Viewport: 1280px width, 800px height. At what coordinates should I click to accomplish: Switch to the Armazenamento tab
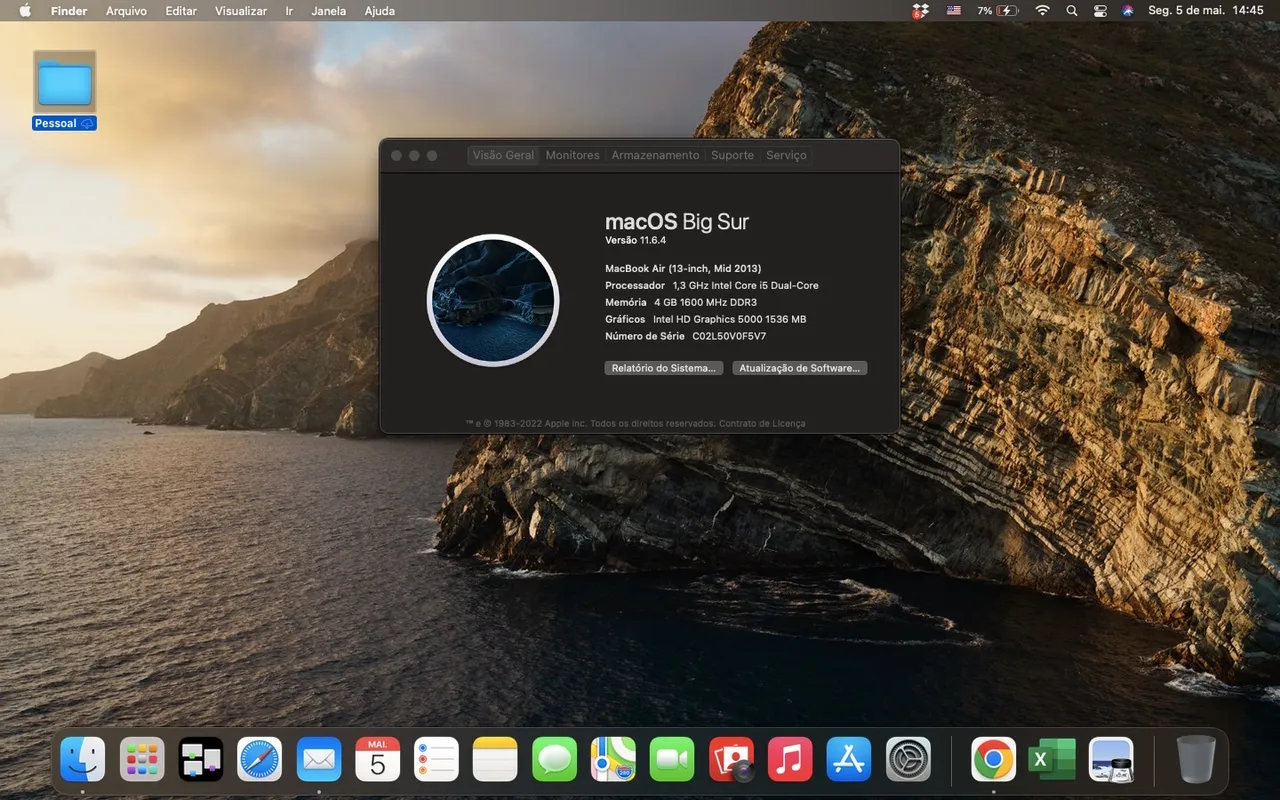[655, 155]
